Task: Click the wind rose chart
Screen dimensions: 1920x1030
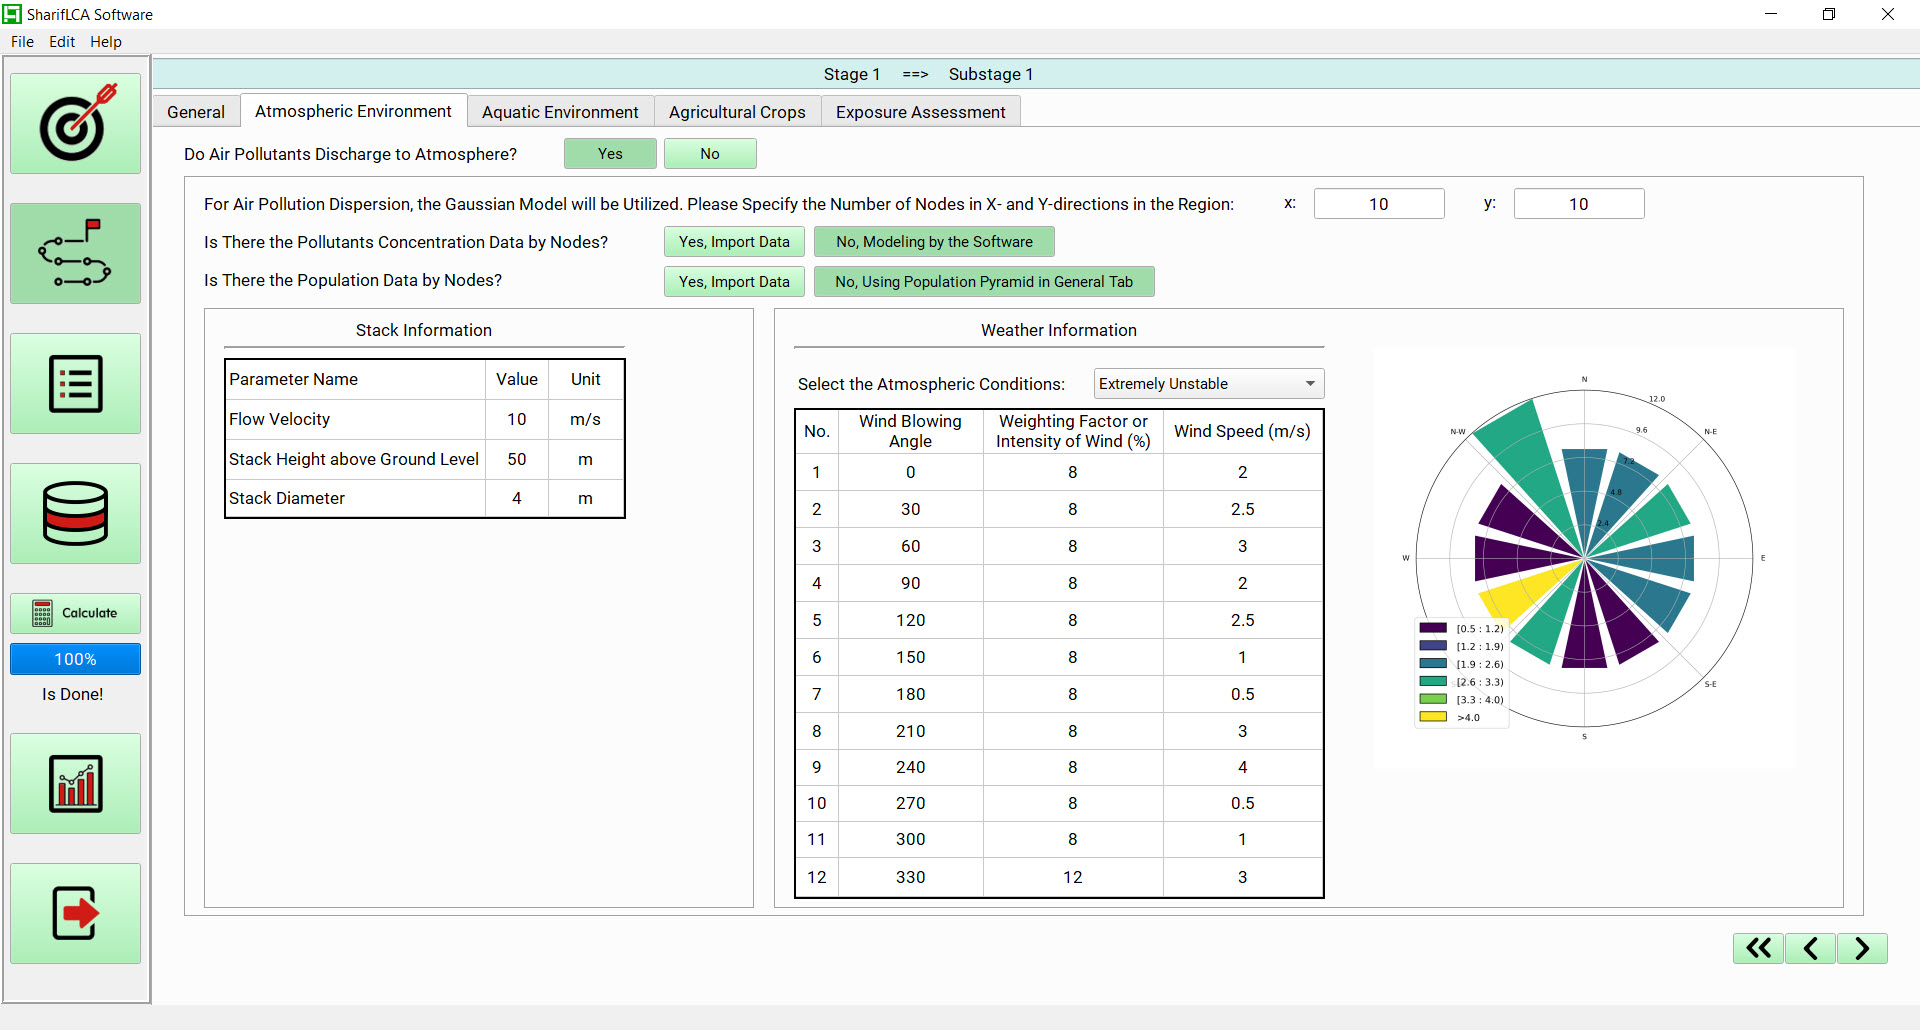Action: [x=1584, y=558]
